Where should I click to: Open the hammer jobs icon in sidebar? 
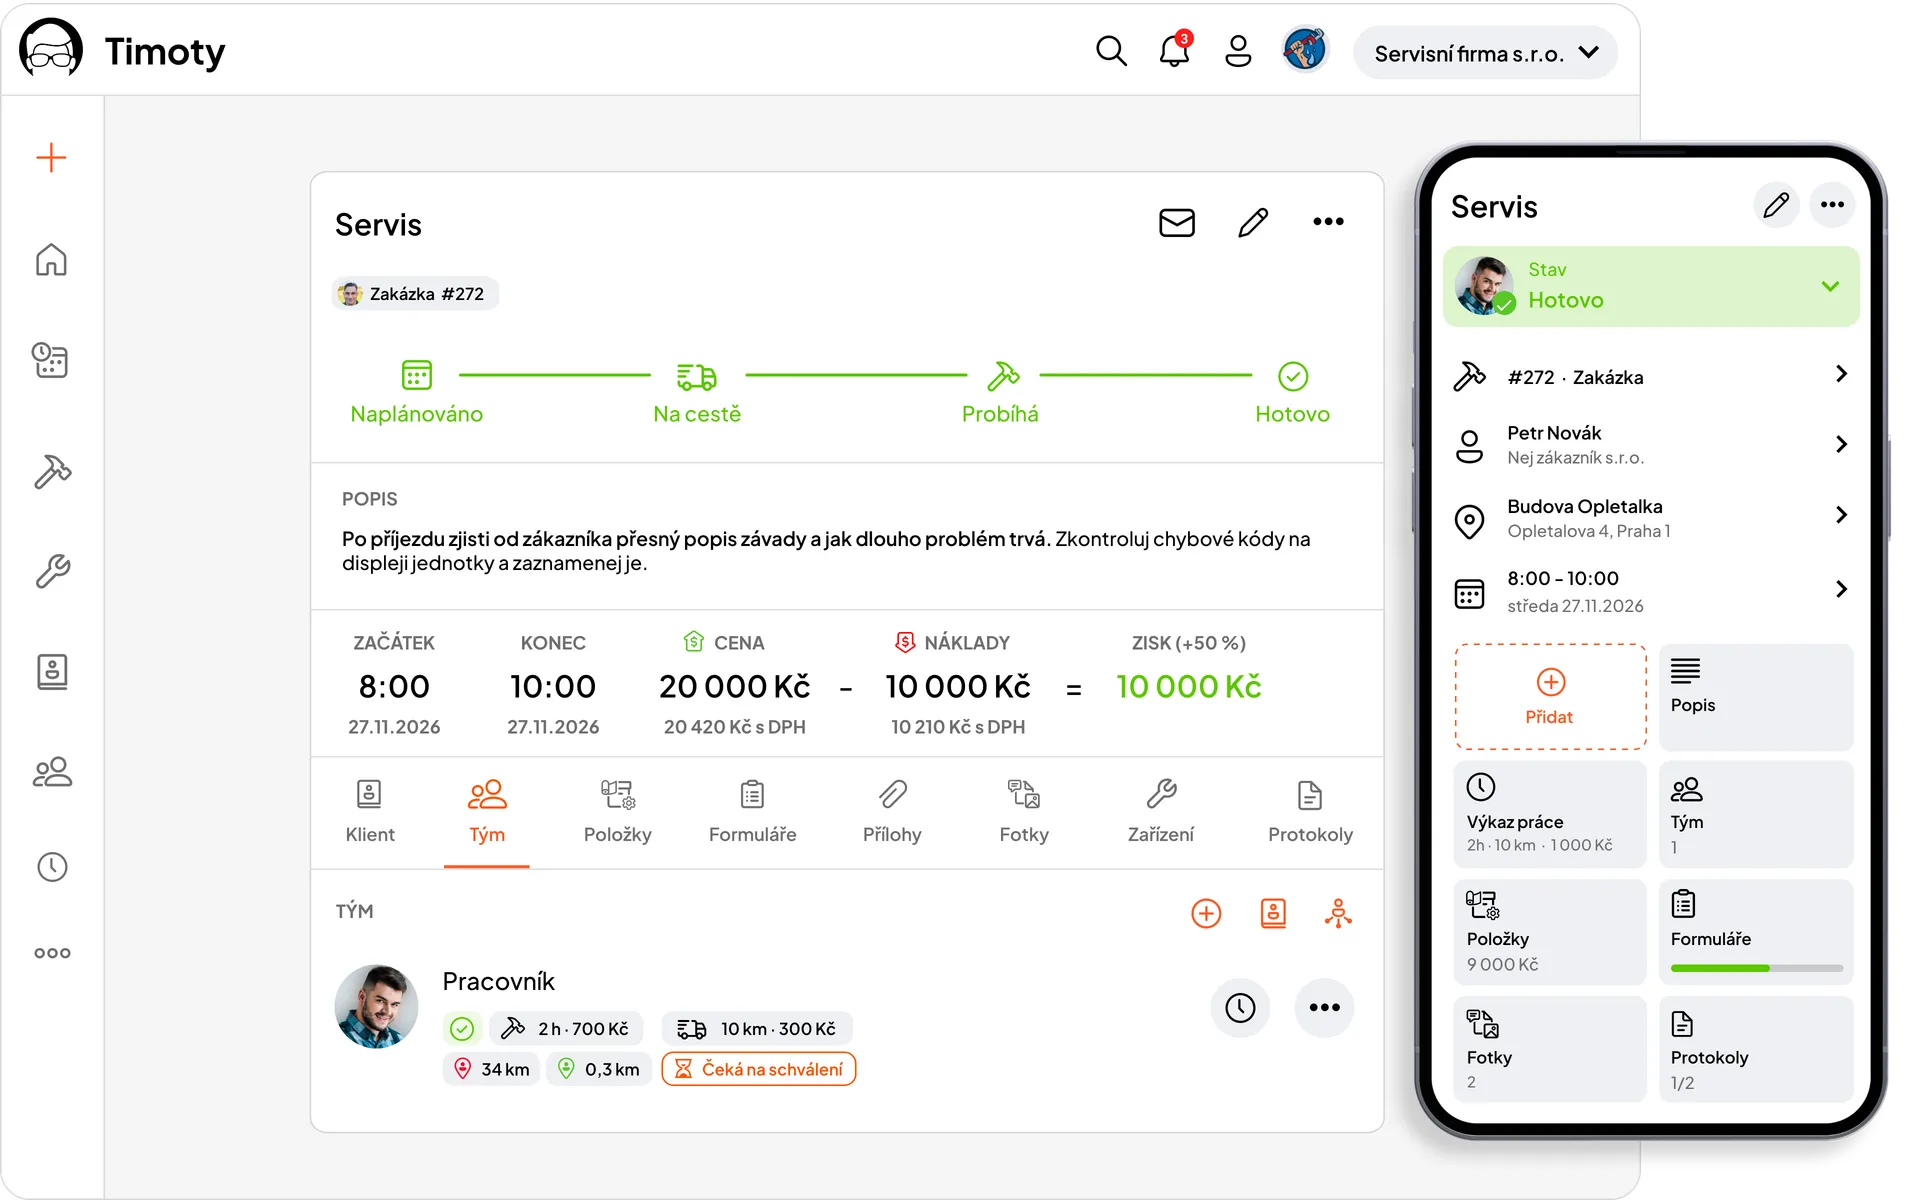pyautogui.click(x=52, y=471)
